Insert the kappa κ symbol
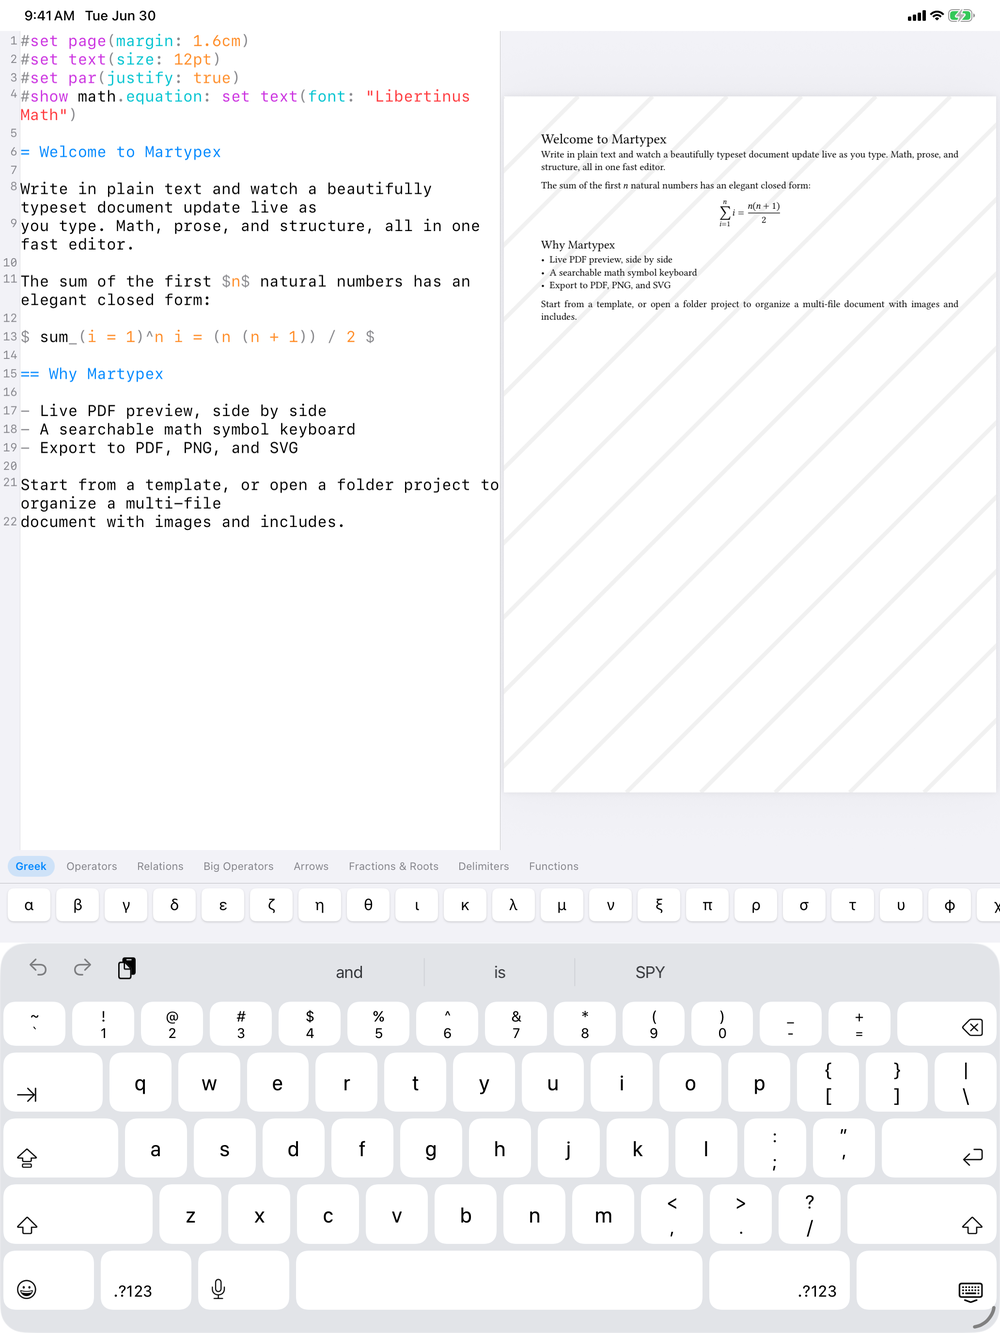Viewport: 1000px width, 1333px height. 465,905
